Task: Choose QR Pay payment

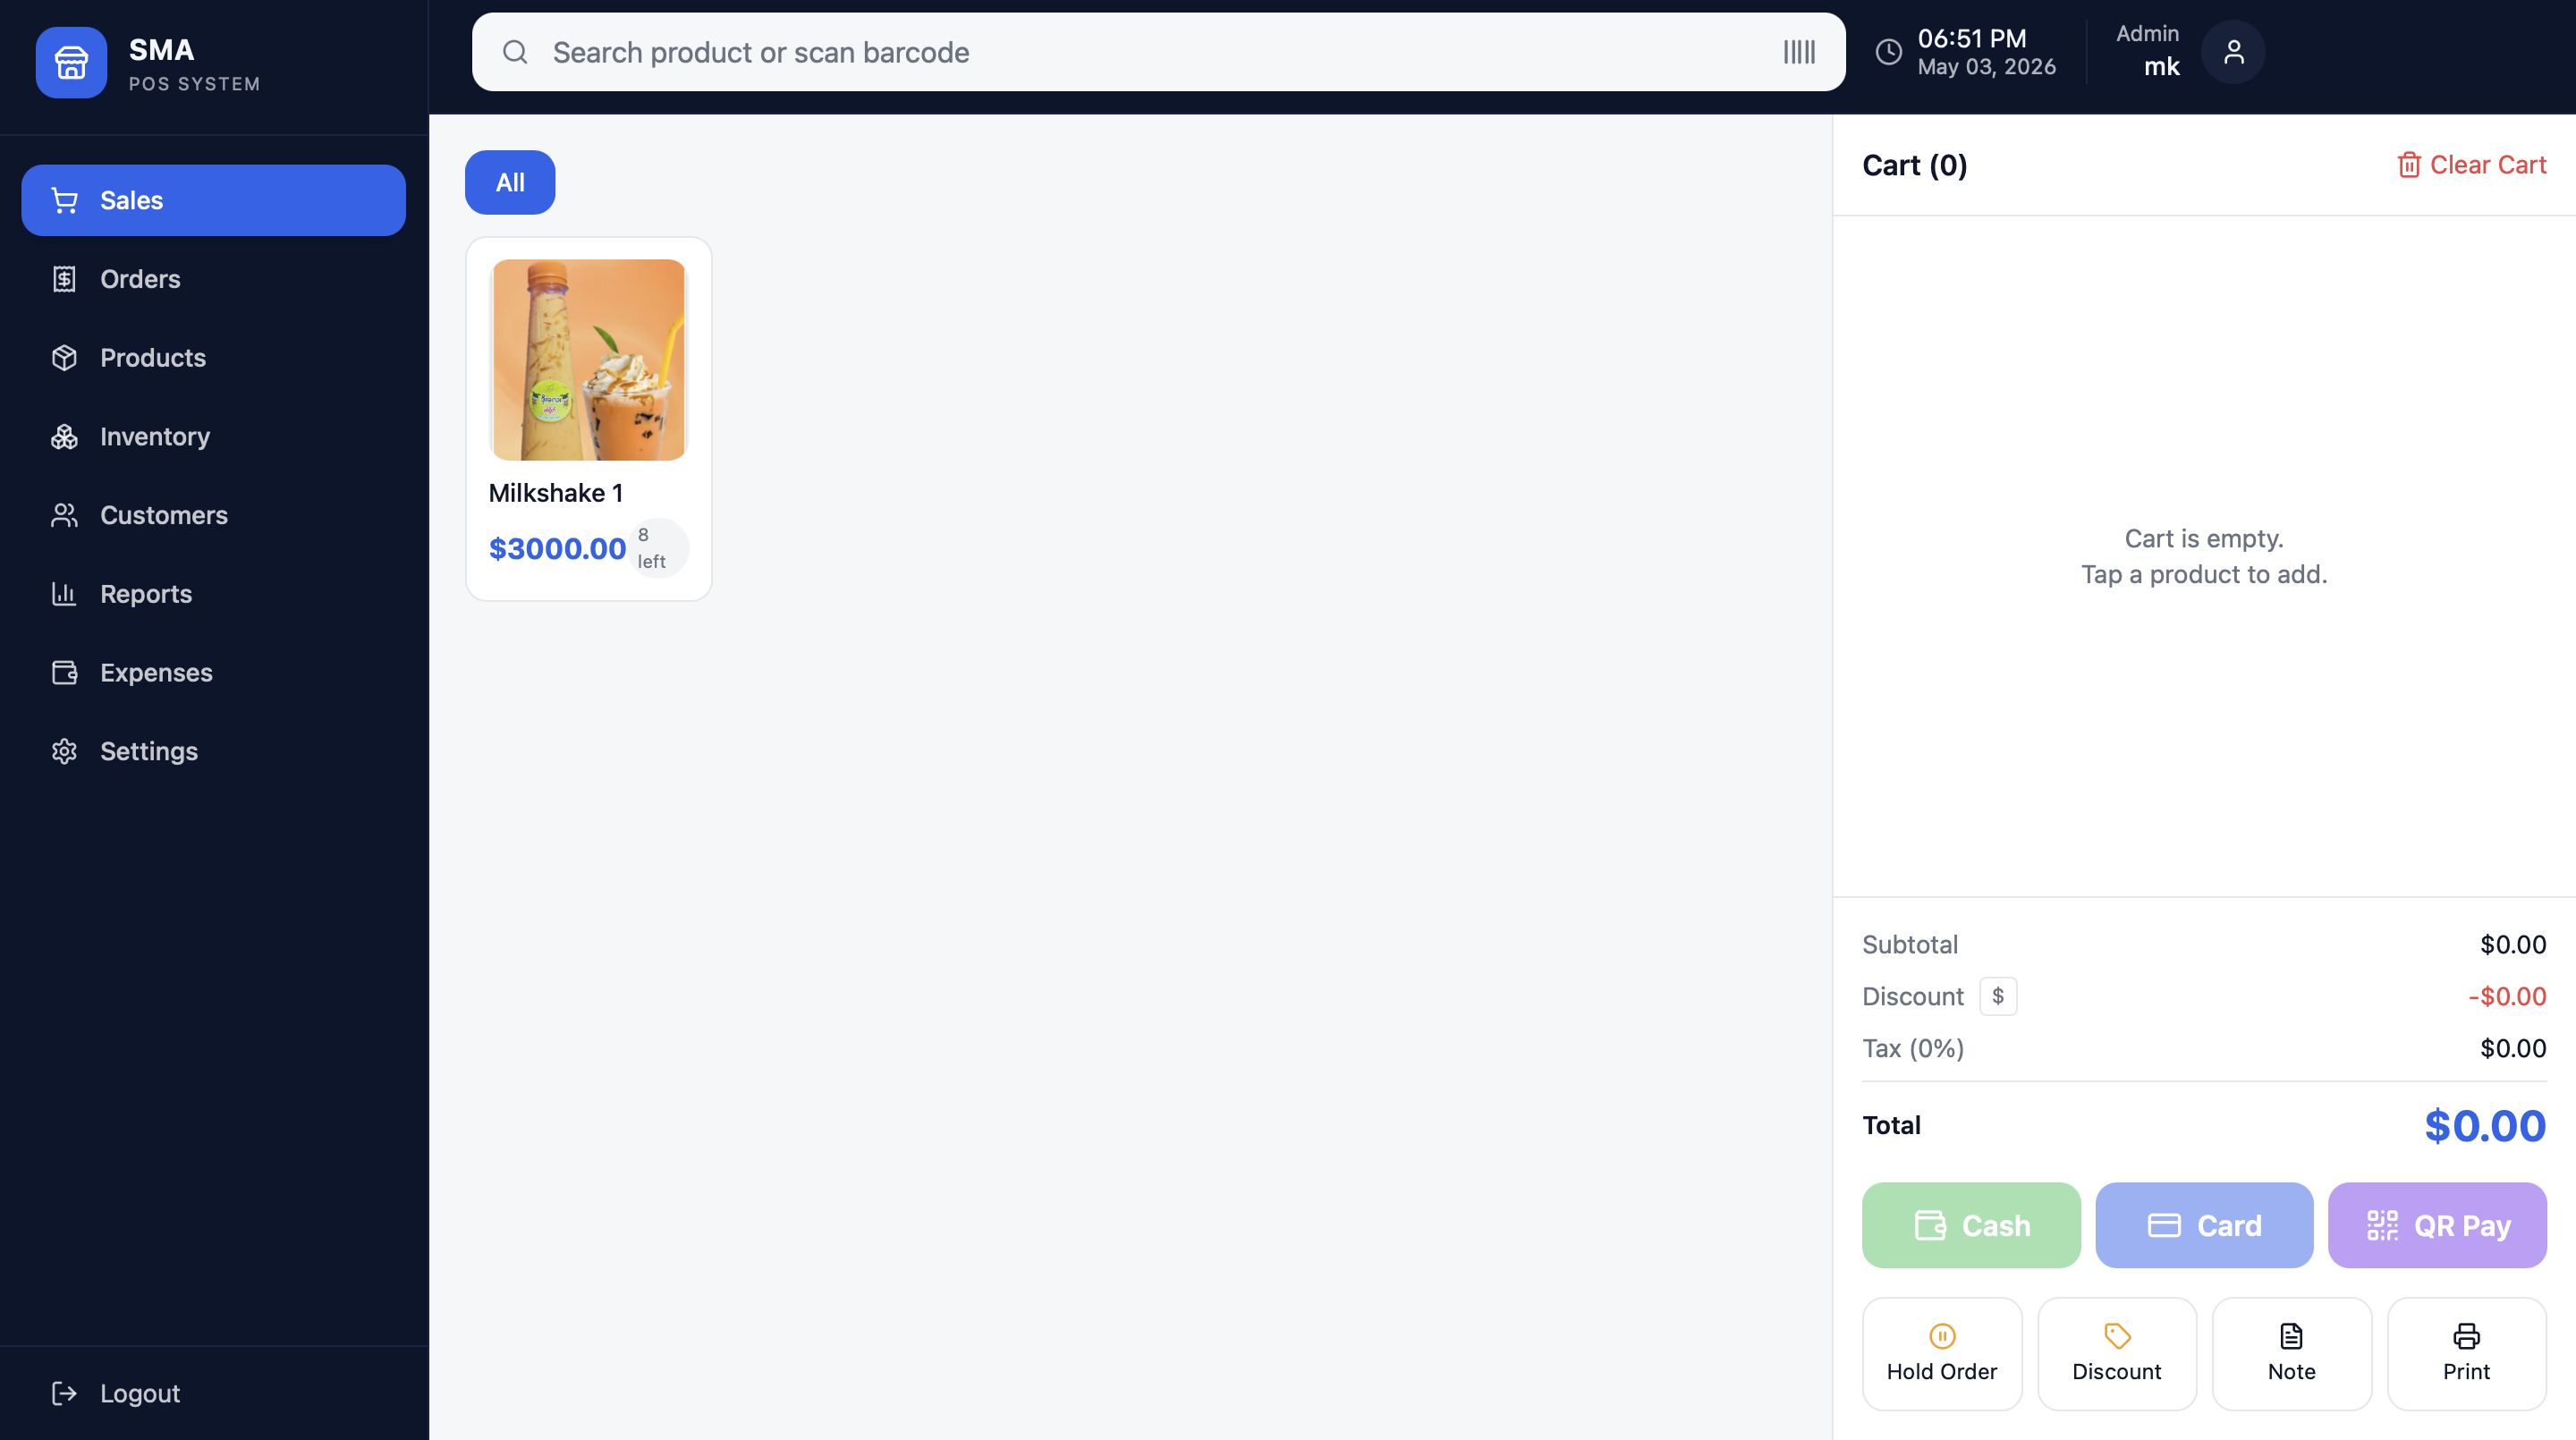Action: [2437, 1225]
